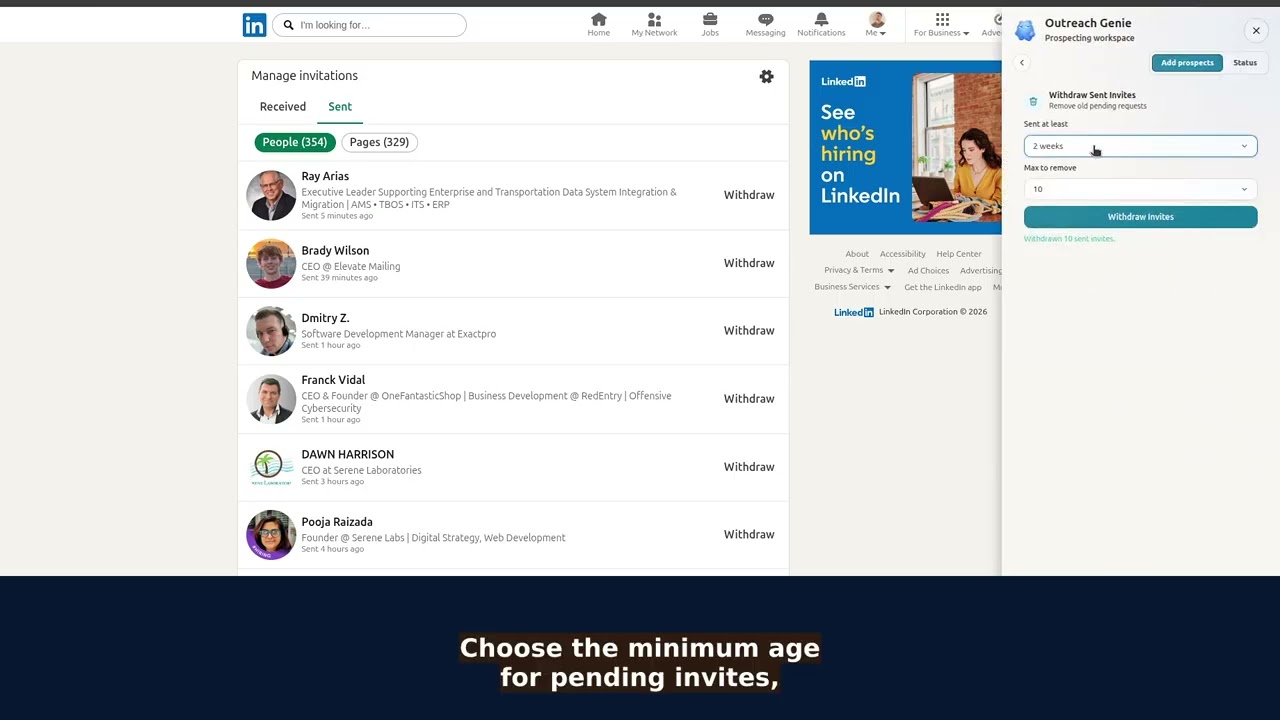Open the 'Sent at least' 2 weeks dropdown
This screenshot has height=720, width=1280.
pos(1140,146)
